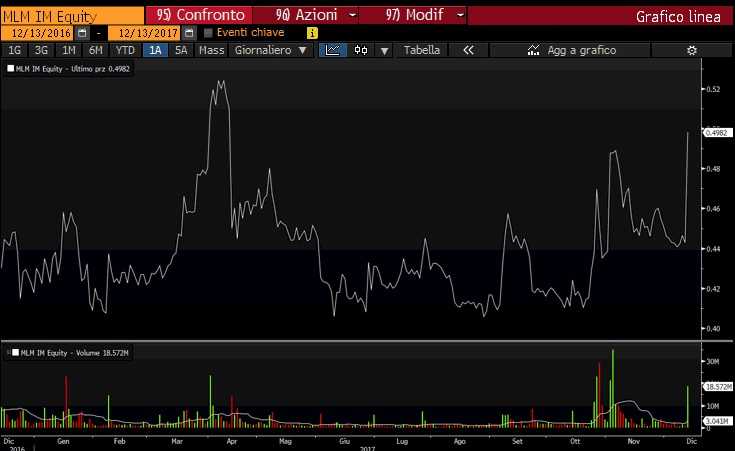
Task: Select the 5A time range
Action: (181, 50)
